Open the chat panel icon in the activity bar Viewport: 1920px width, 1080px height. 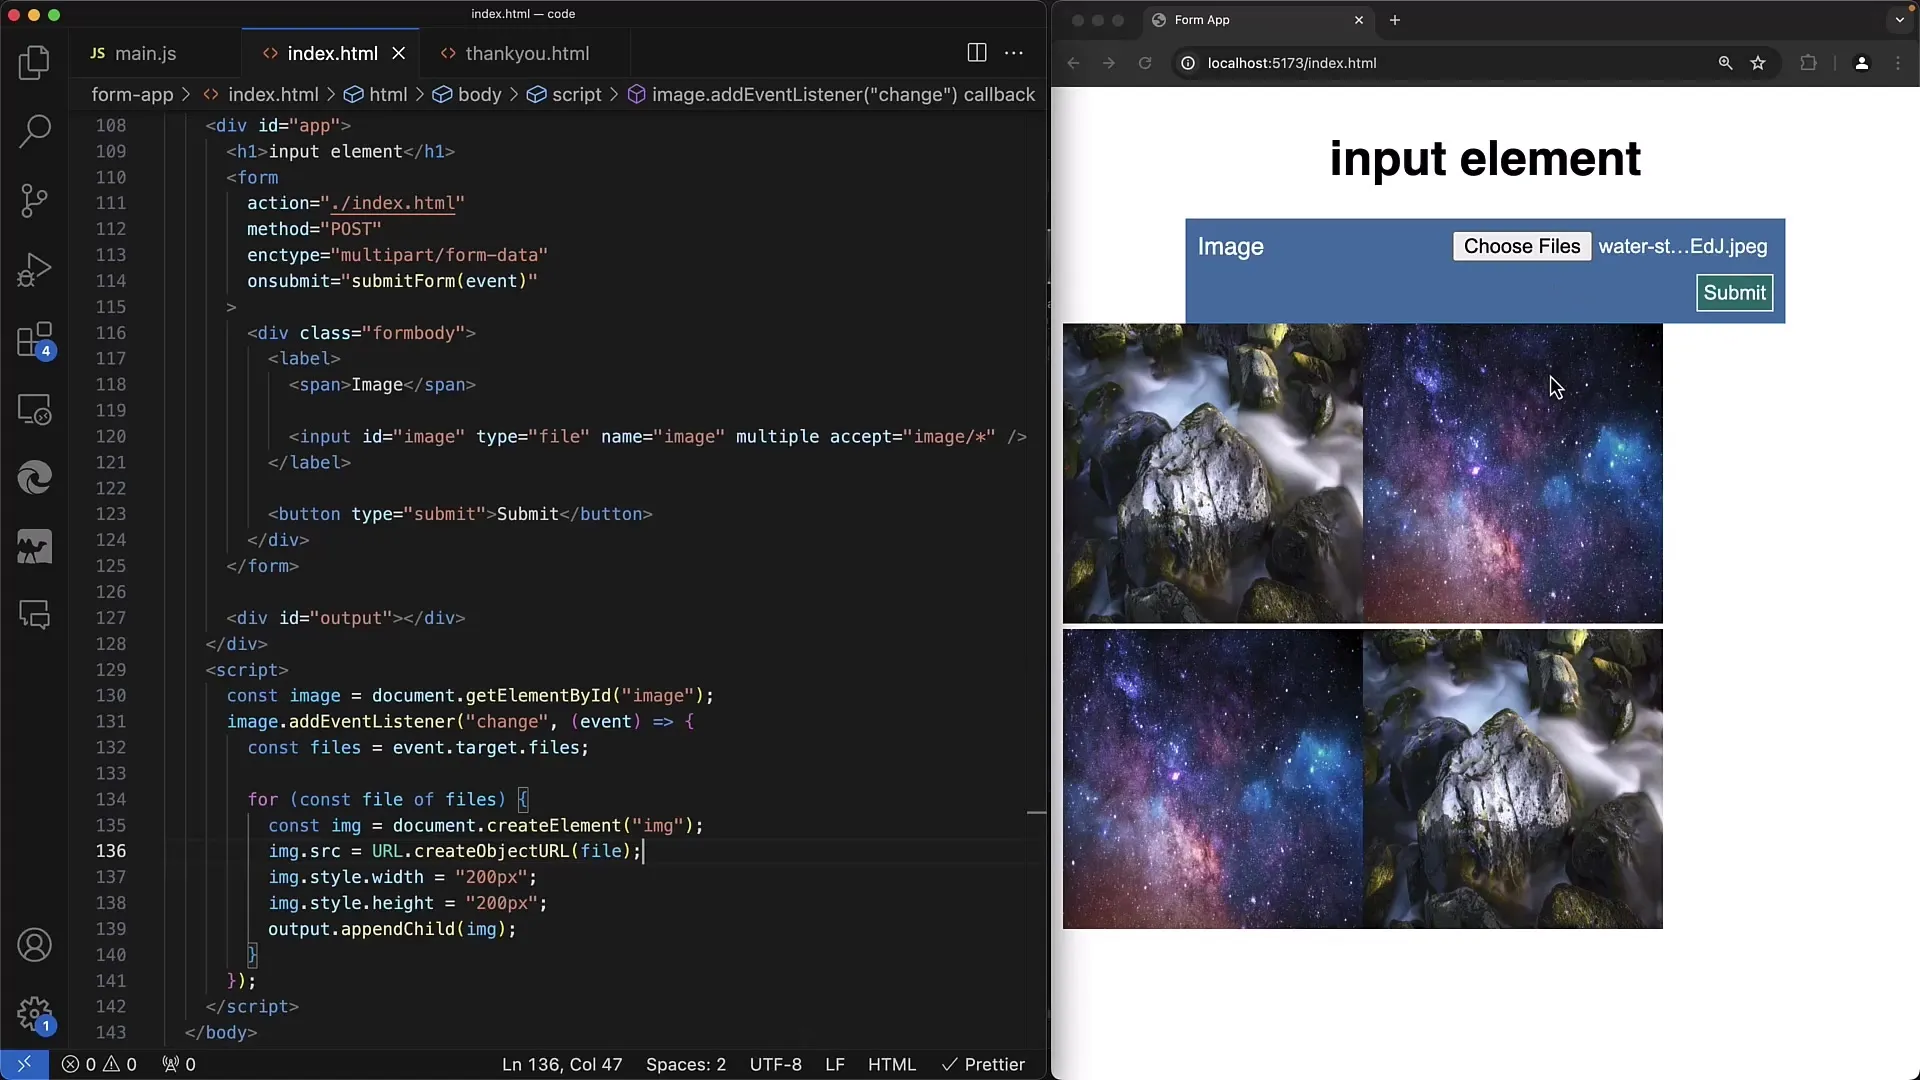[34, 615]
